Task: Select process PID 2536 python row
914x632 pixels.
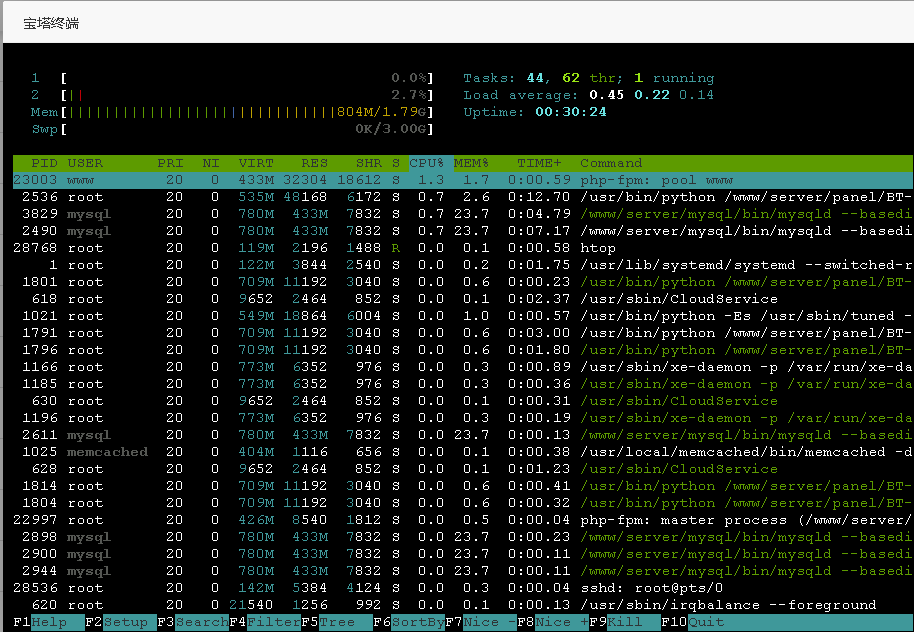Action: [x=463, y=197]
